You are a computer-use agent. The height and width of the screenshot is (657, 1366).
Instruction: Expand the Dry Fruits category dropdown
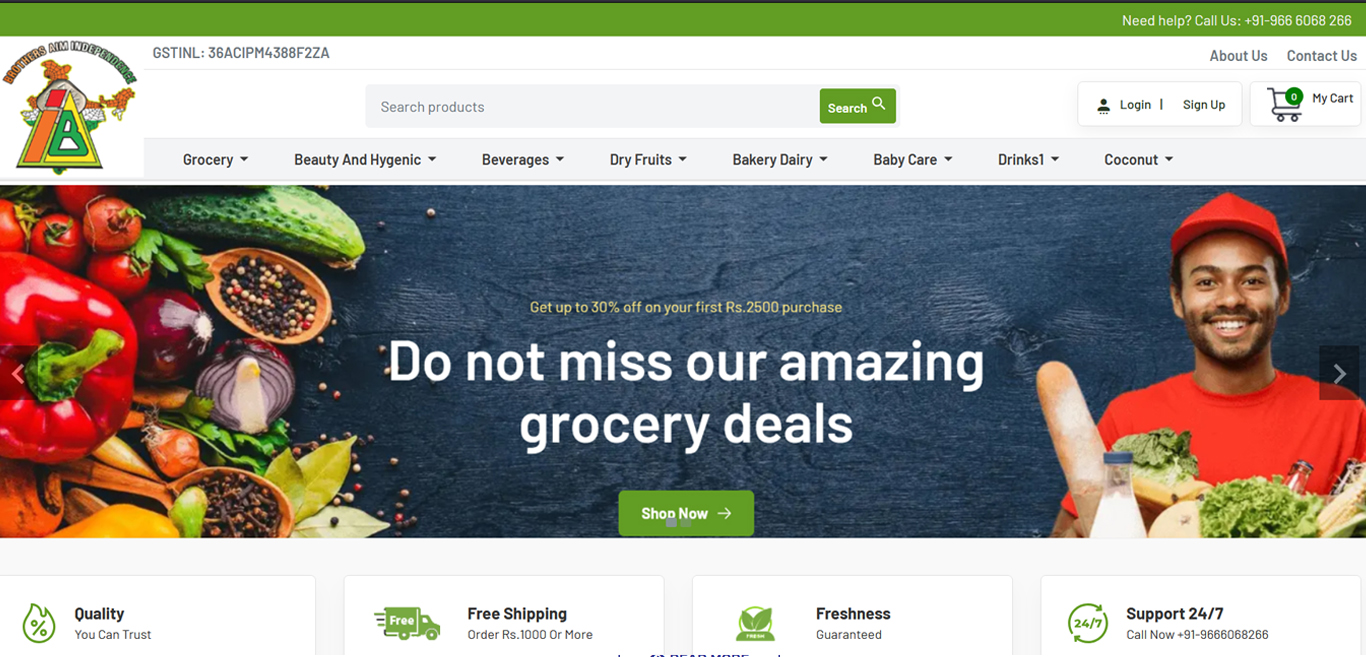648,159
